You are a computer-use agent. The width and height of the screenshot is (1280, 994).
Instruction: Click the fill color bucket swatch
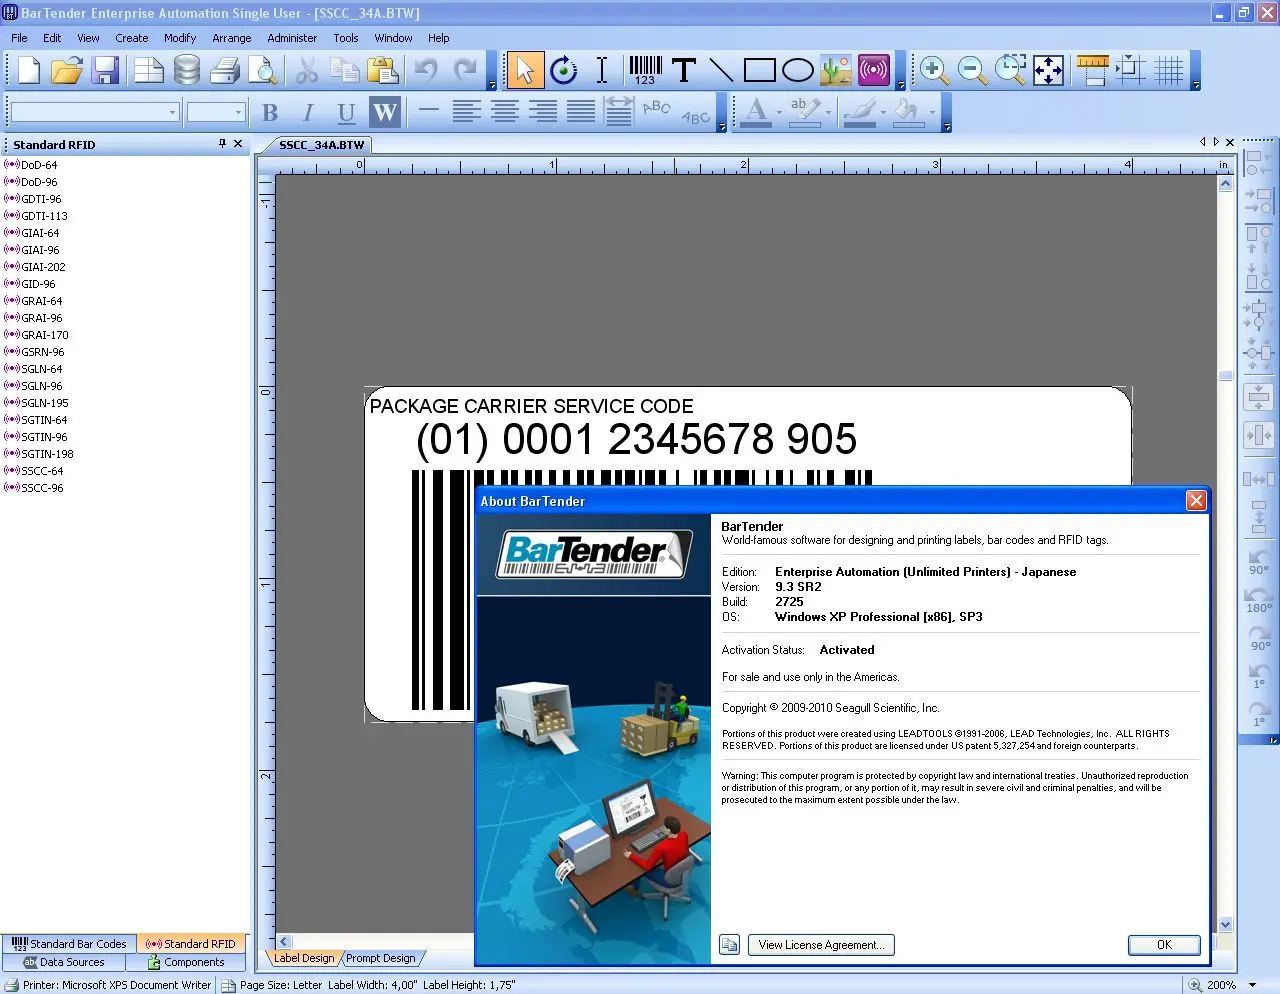click(x=908, y=113)
